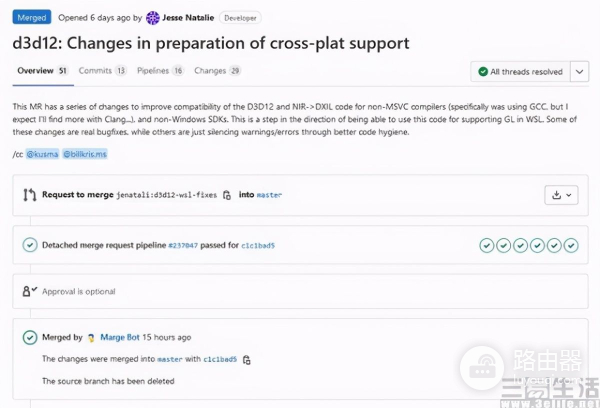Expand the chevron beside All threads resolved

(580, 72)
